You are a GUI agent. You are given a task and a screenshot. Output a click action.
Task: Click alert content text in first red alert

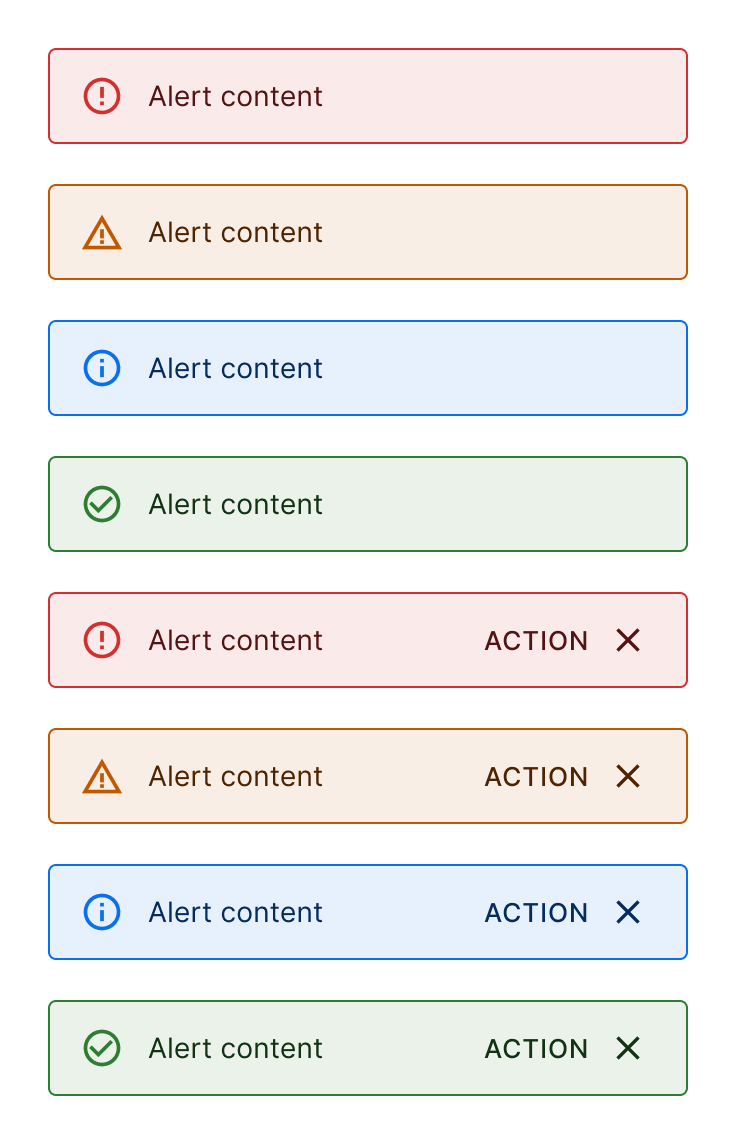tap(236, 96)
